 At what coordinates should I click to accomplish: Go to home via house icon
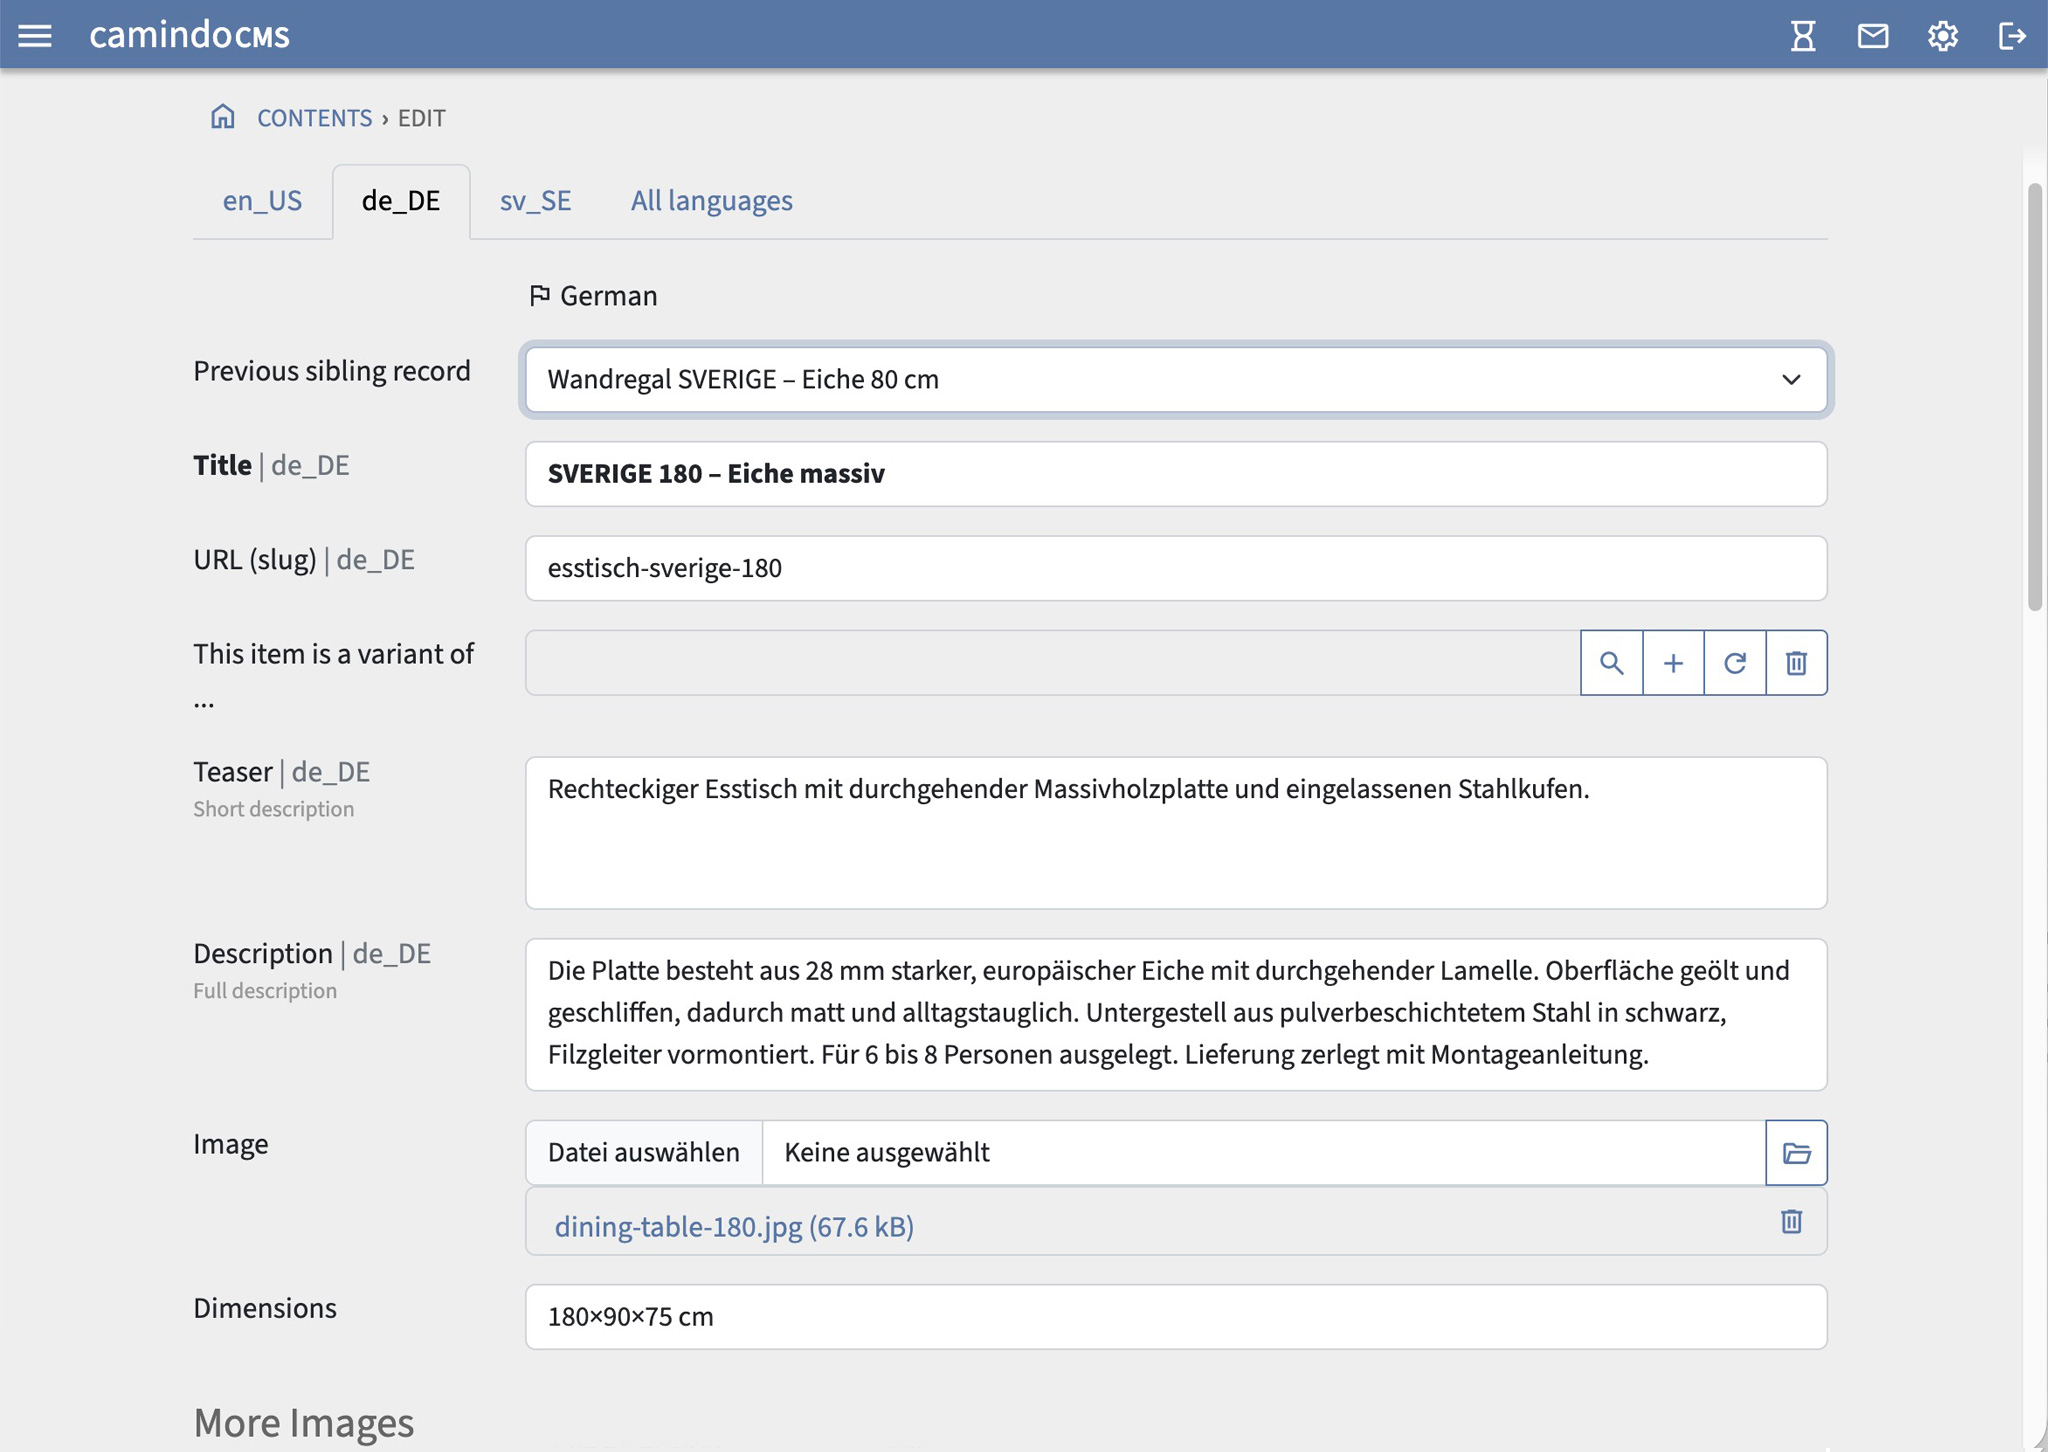pyautogui.click(x=222, y=117)
